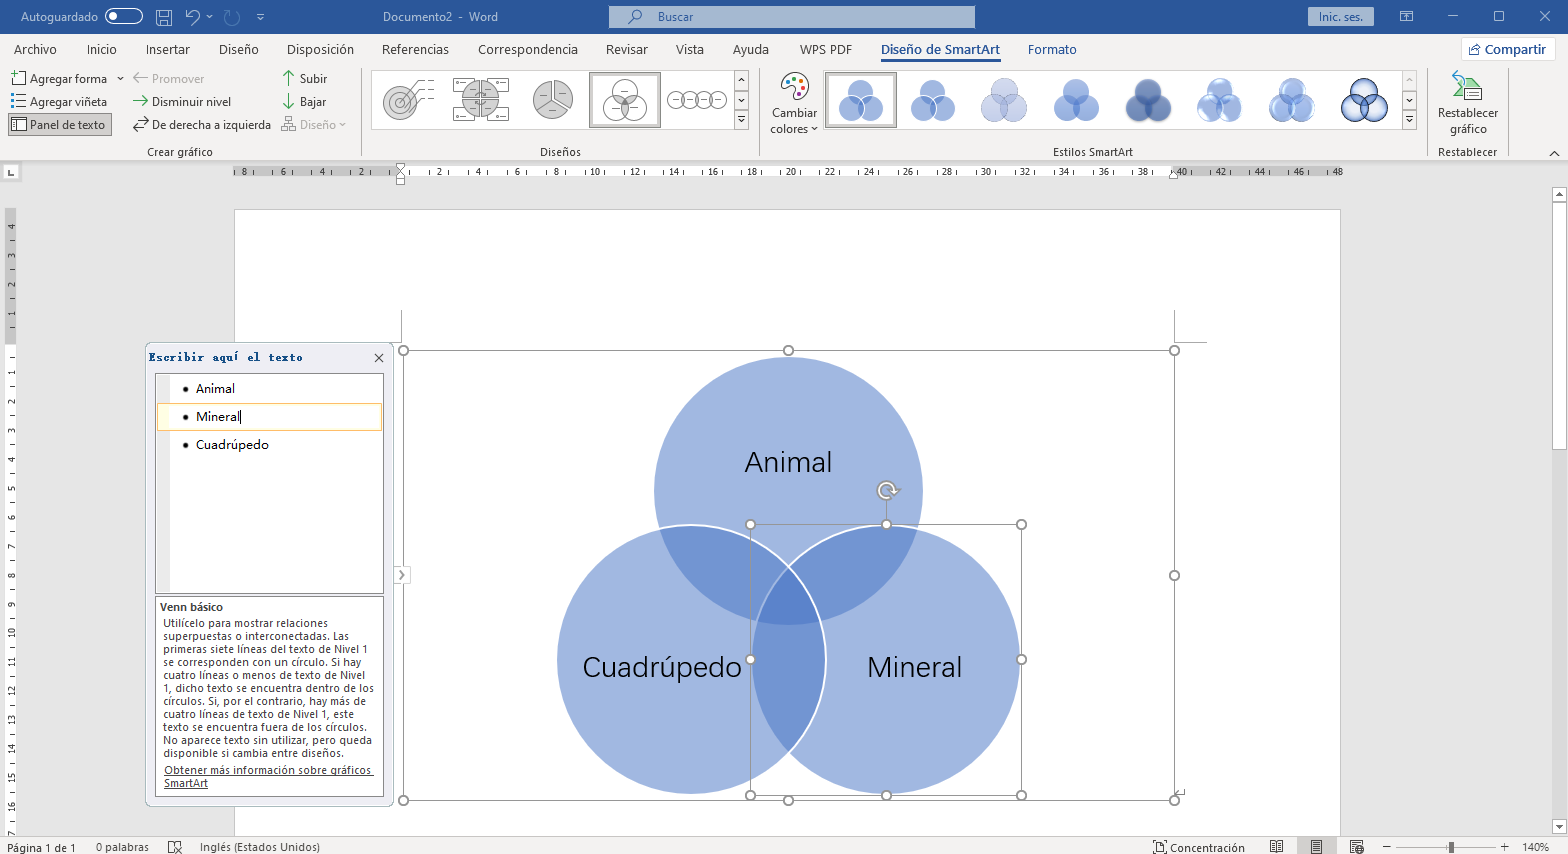The height and width of the screenshot is (854, 1568).
Task: Switch to Read Mode view icon
Action: click(x=1277, y=847)
